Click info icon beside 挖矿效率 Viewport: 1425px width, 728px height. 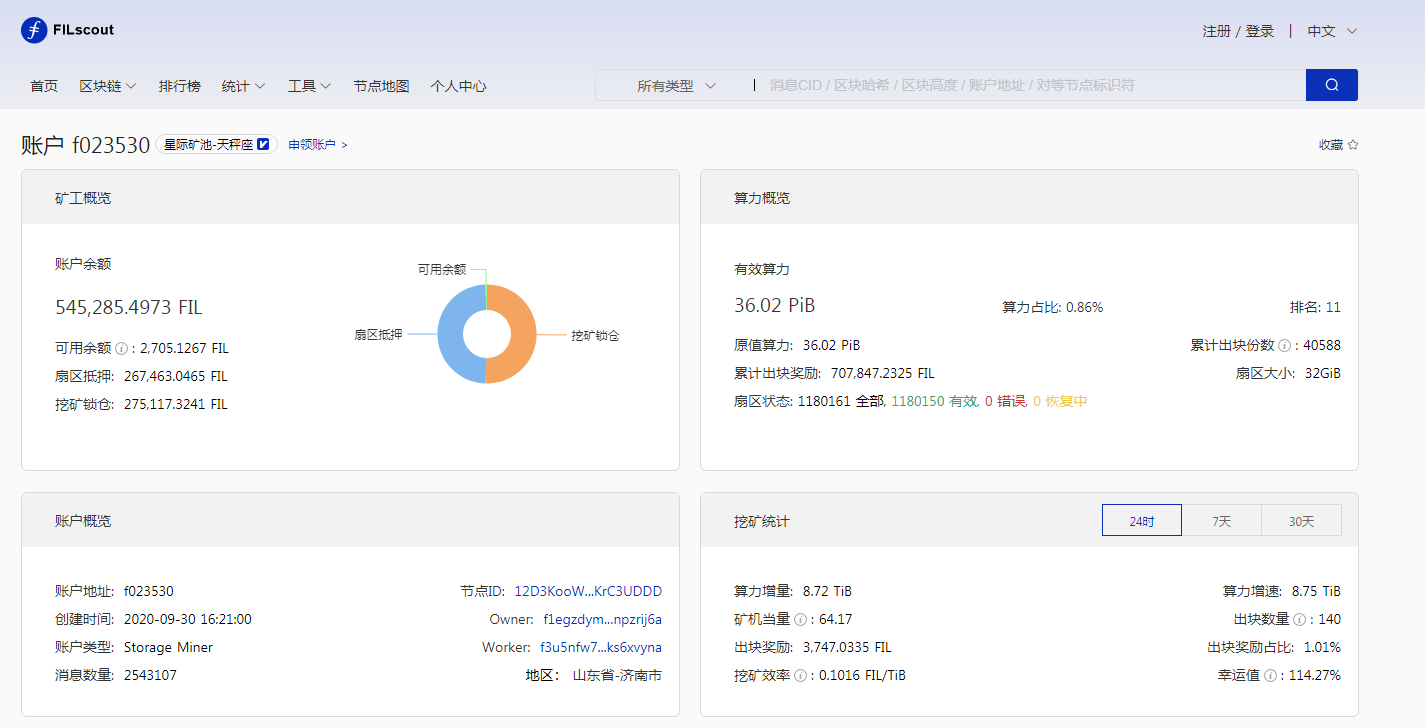800,676
